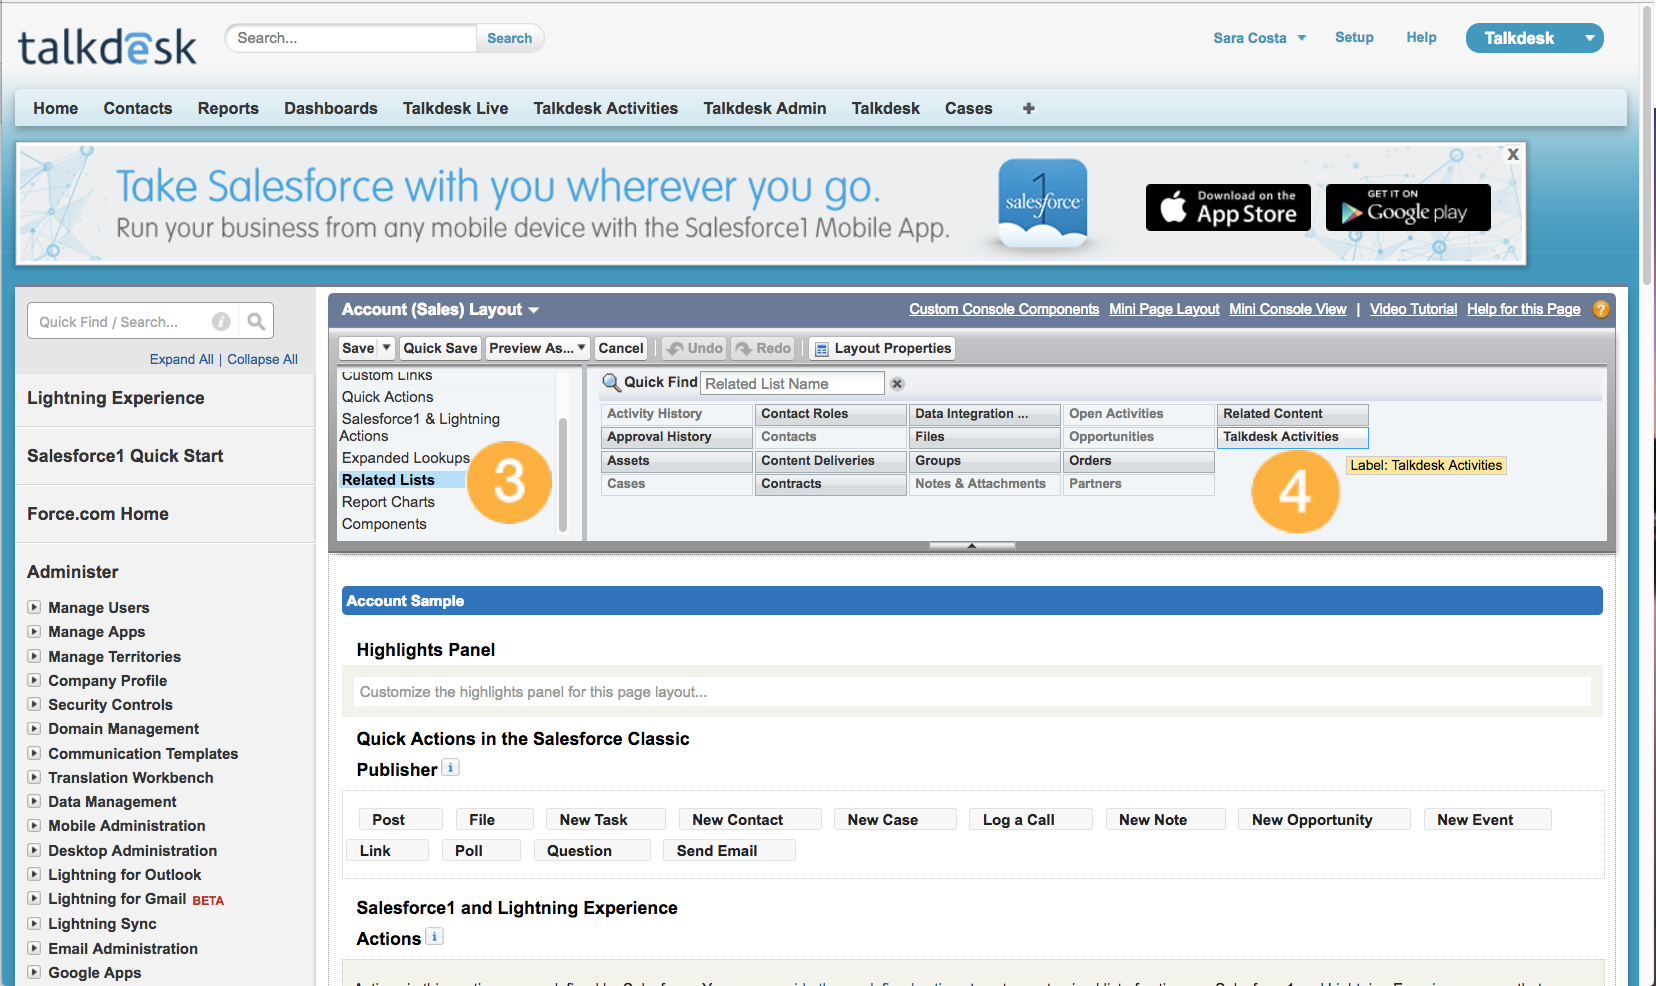
Task: Open the Home tab
Action: coord(55,108)
